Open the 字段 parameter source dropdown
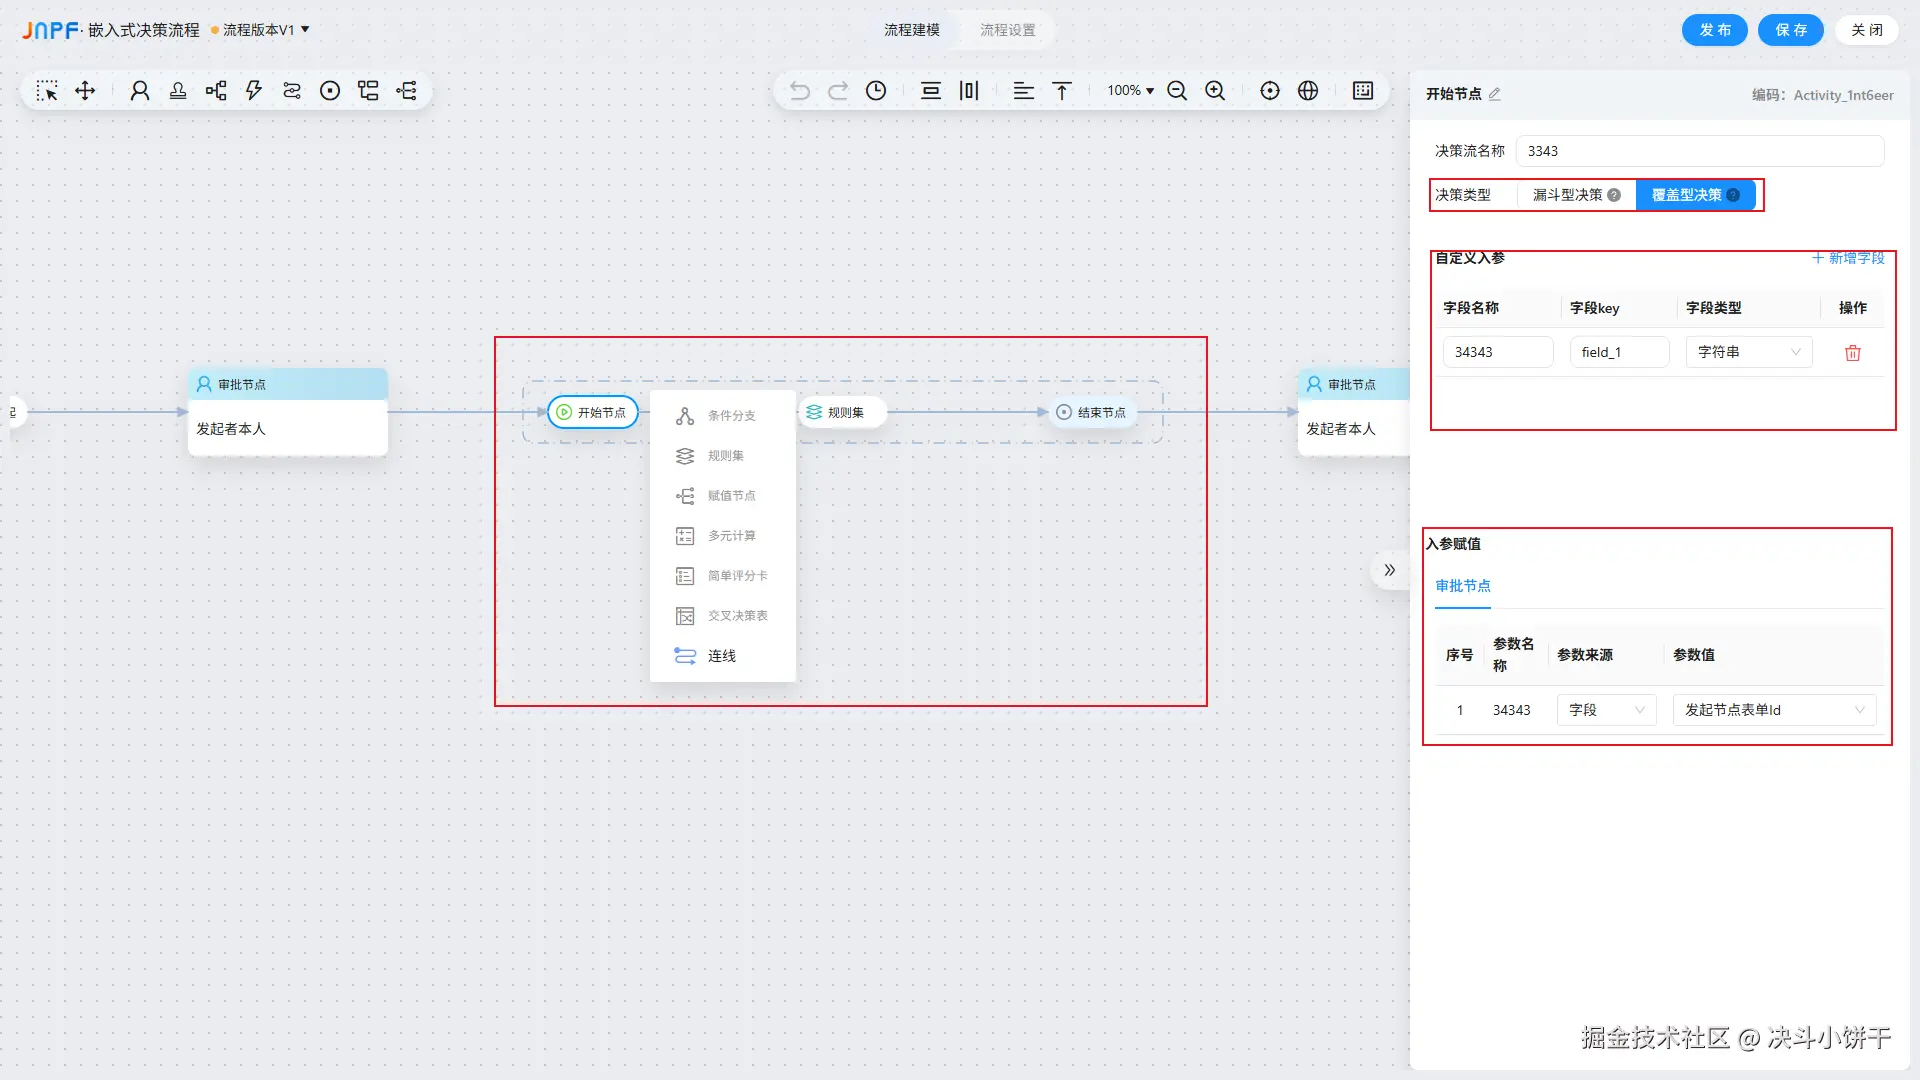This screenshot has width=1920, height=1080. tap(1606, 710)
